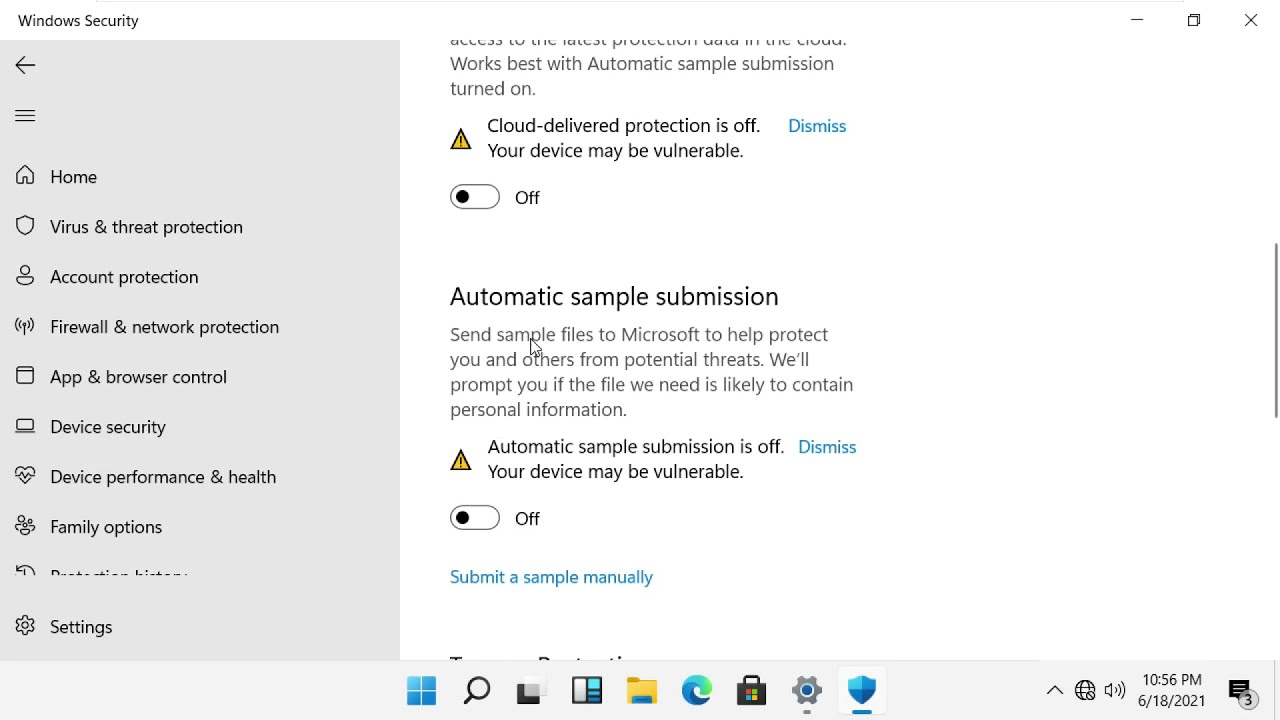Click the Home house icon
This screenshot has height=720, width=1280.
(x=25, y=176)
